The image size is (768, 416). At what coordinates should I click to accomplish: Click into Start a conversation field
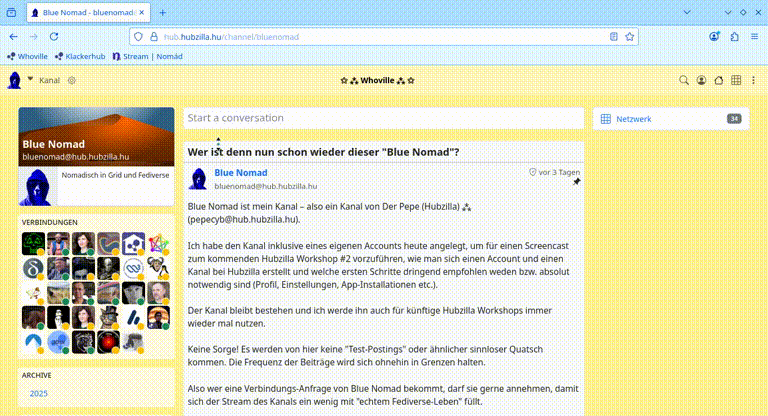(383, 118)
